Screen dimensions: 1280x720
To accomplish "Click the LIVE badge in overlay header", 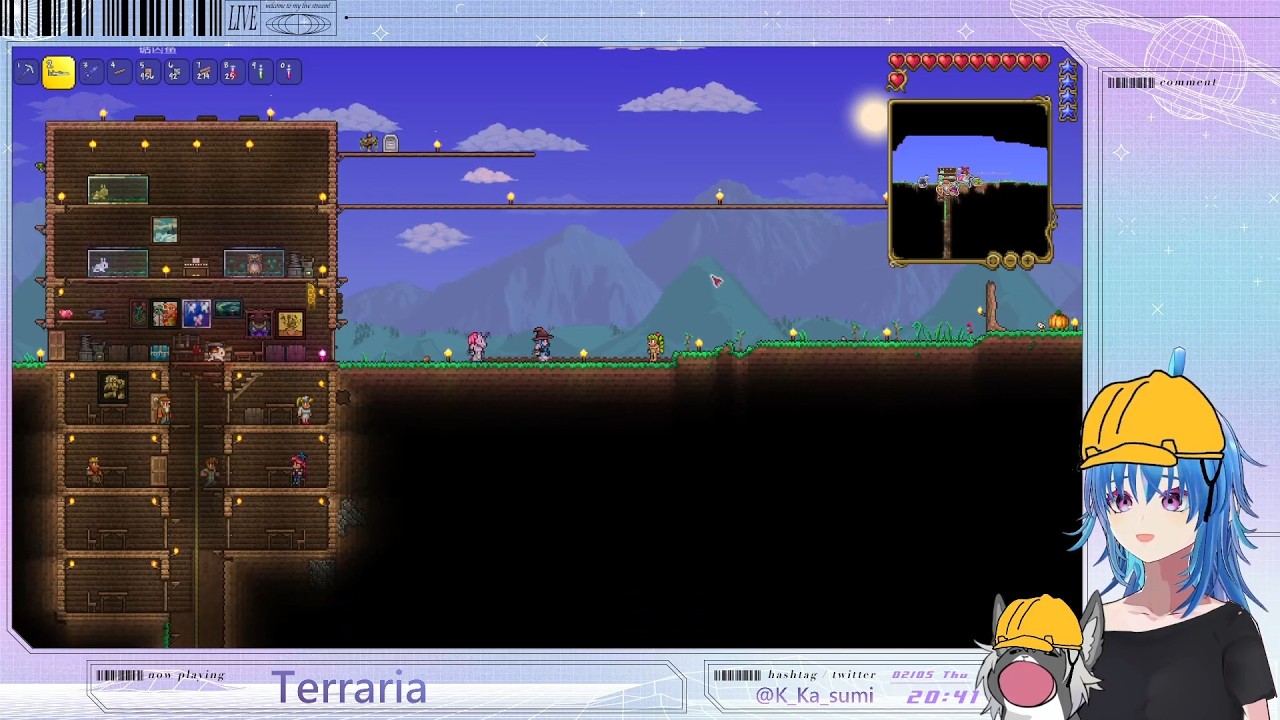I will pos(243,18).
